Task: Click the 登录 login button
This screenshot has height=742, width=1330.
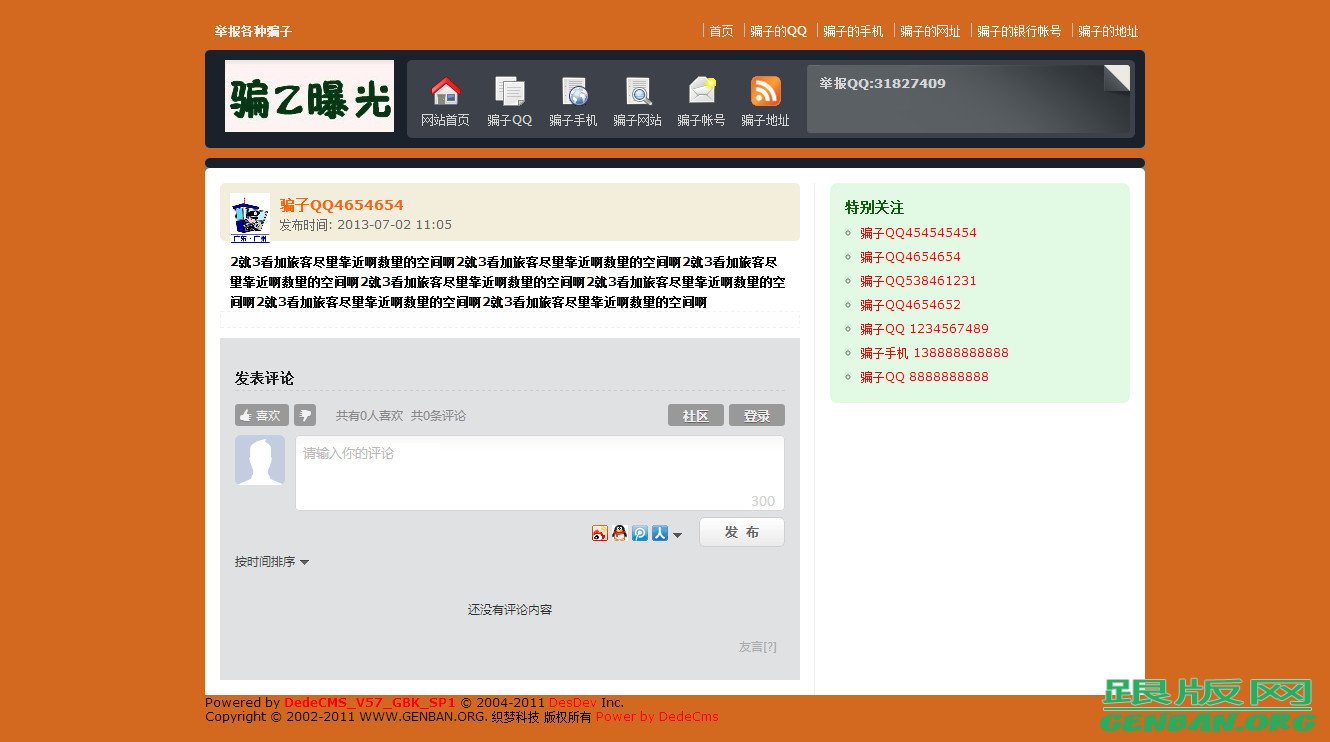Action: [757, 415]
